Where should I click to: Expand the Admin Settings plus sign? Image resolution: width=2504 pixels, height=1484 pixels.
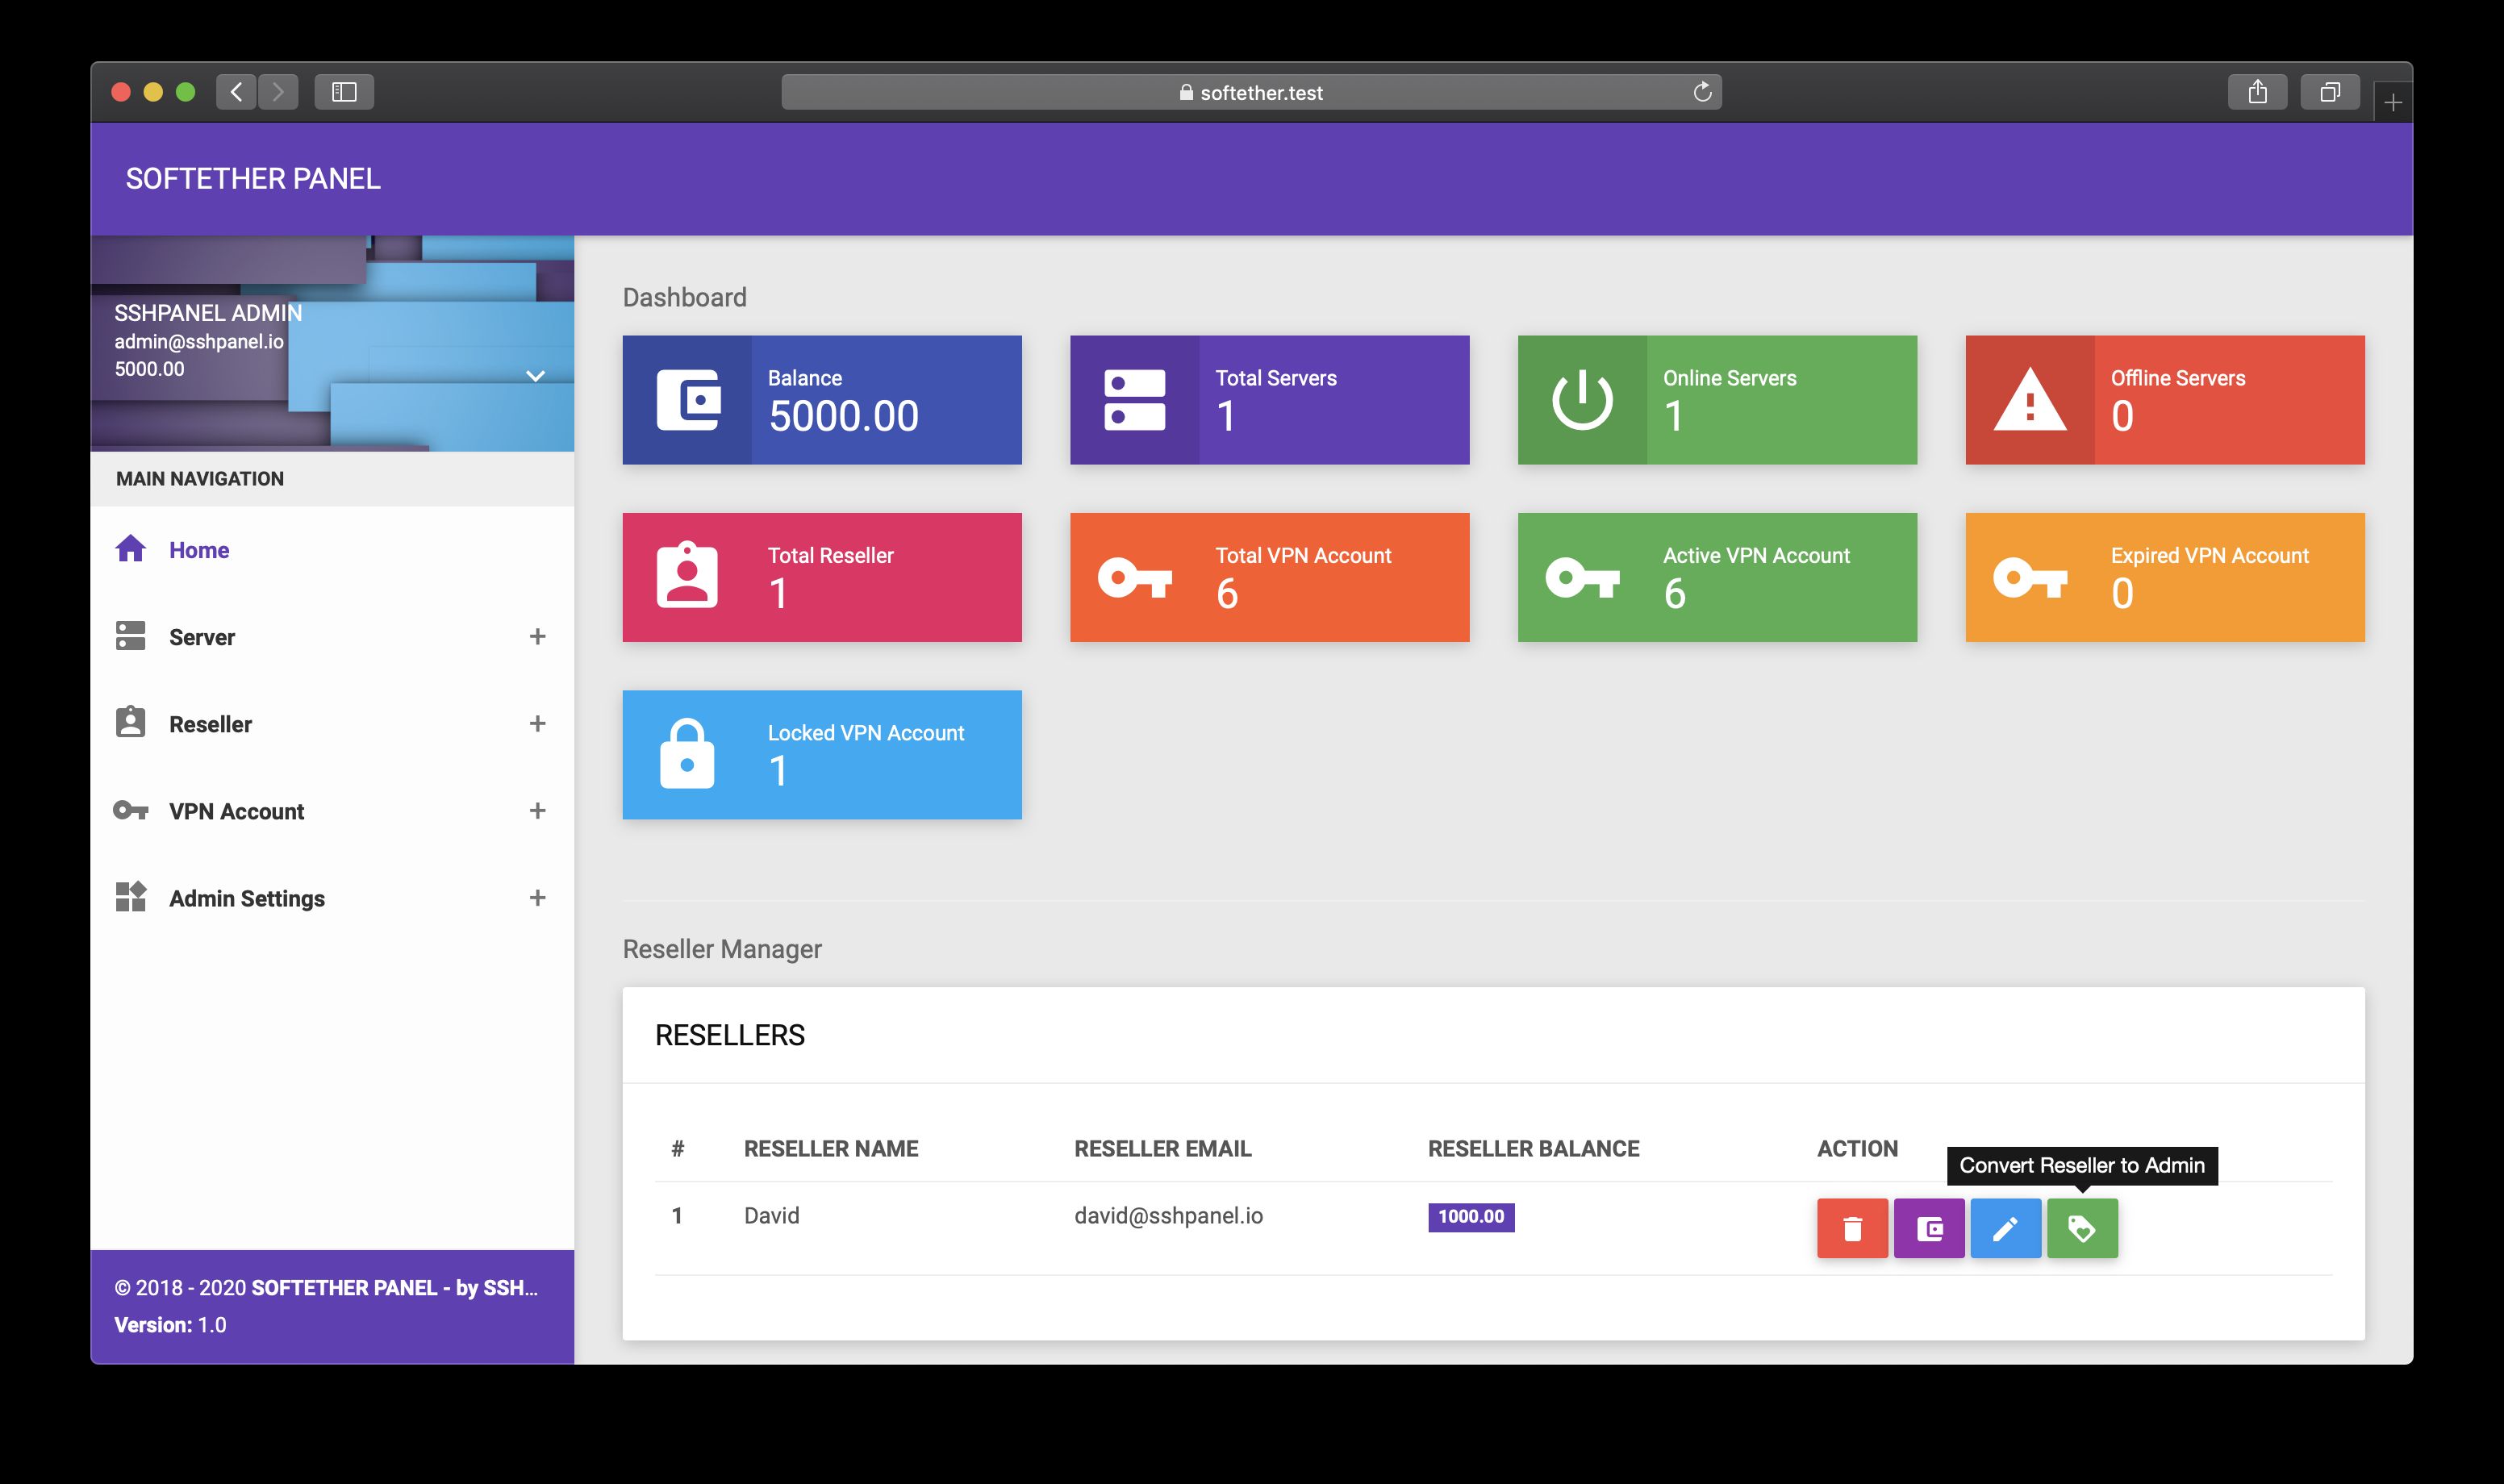[537, 898]
